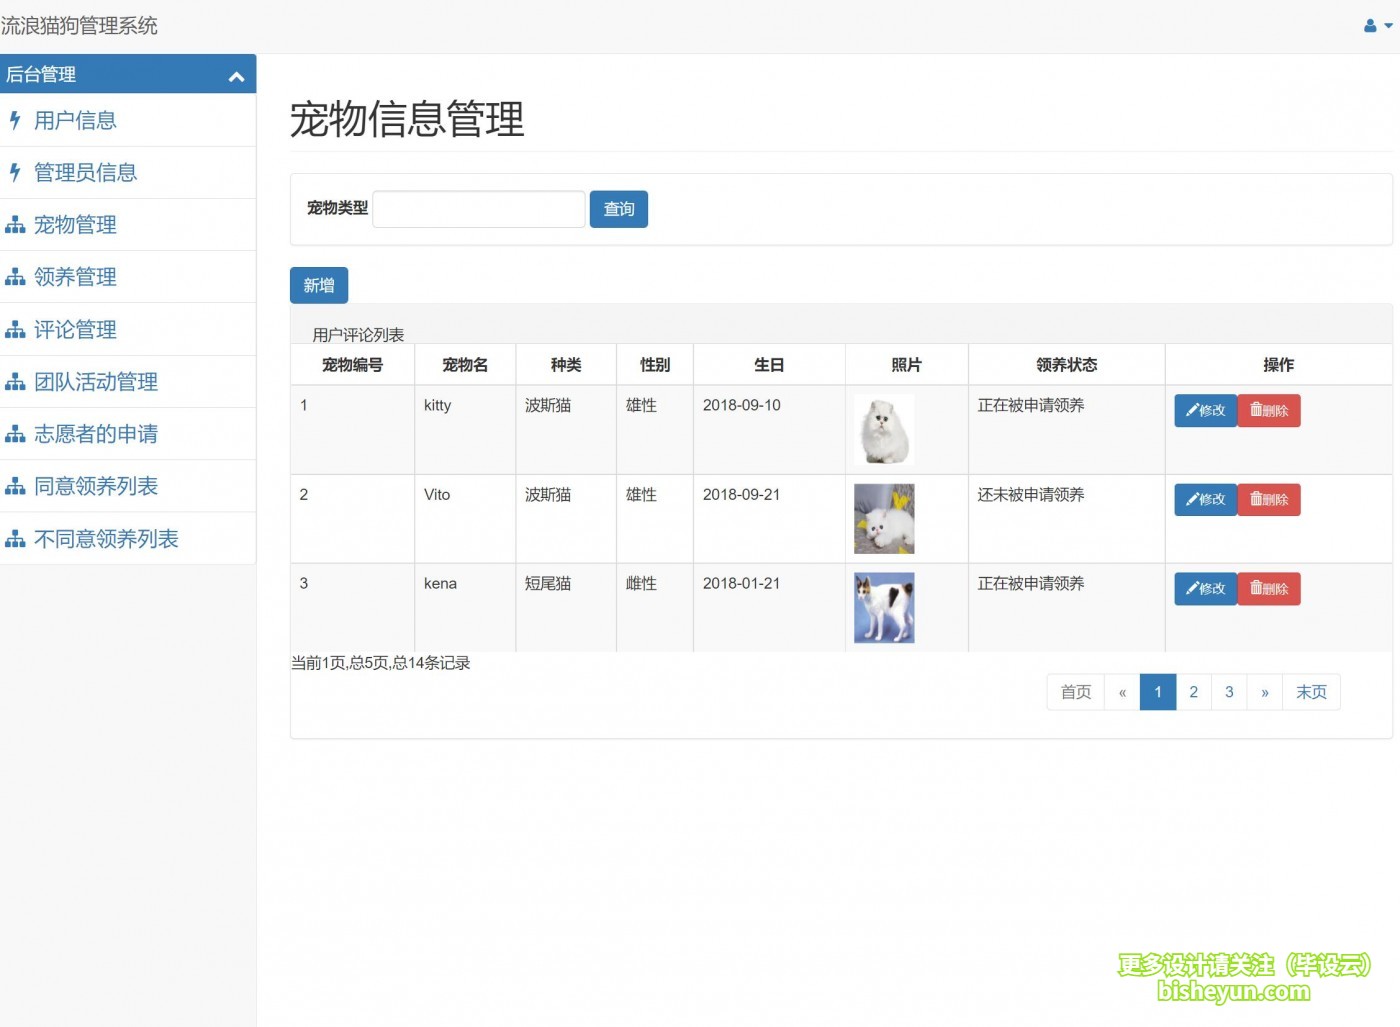The image size is (1400, 1027).
Task: Select pagination page 3
Action: pyautogui.click(x=1229, y=692)
